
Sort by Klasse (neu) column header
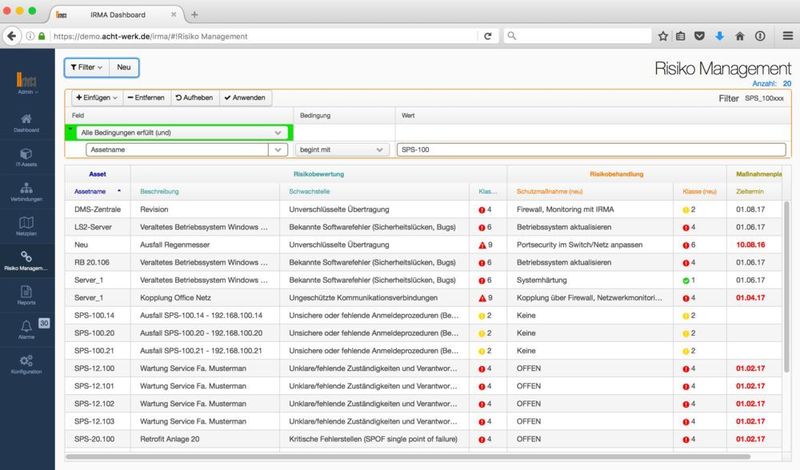pyautogui.click(x=699, y=191)
